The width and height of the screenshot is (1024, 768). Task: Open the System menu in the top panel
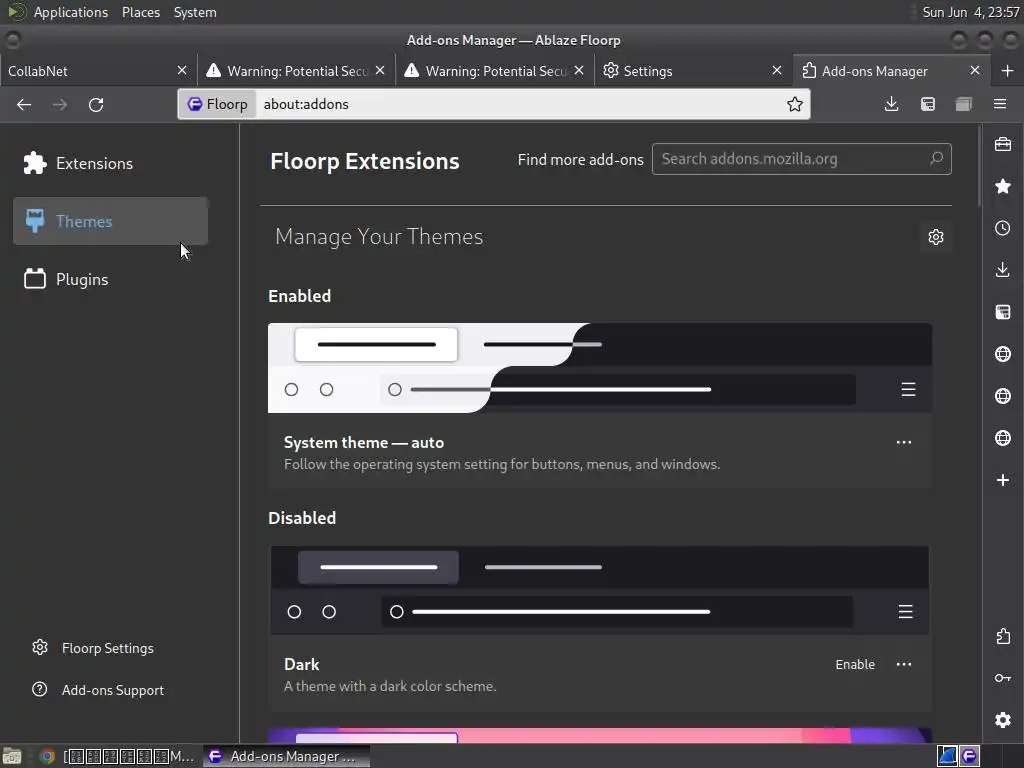pyautogui.click(x=195, y=12)
